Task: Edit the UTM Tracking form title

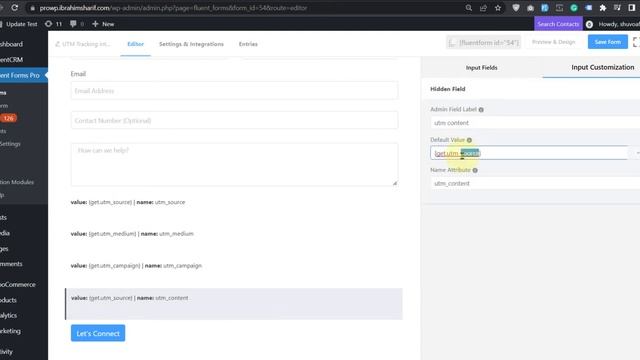Action: click(x=83, y=44)
